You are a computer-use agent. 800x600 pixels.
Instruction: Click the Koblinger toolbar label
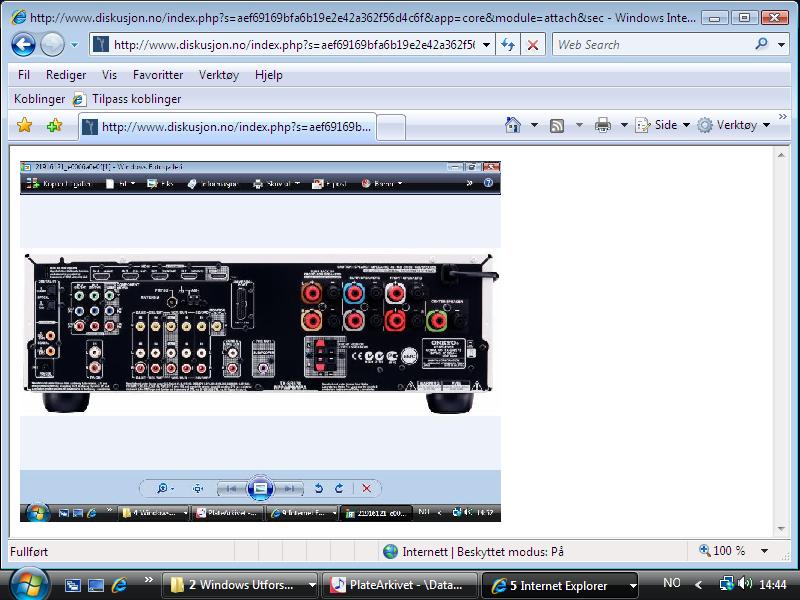click(39, 99)
